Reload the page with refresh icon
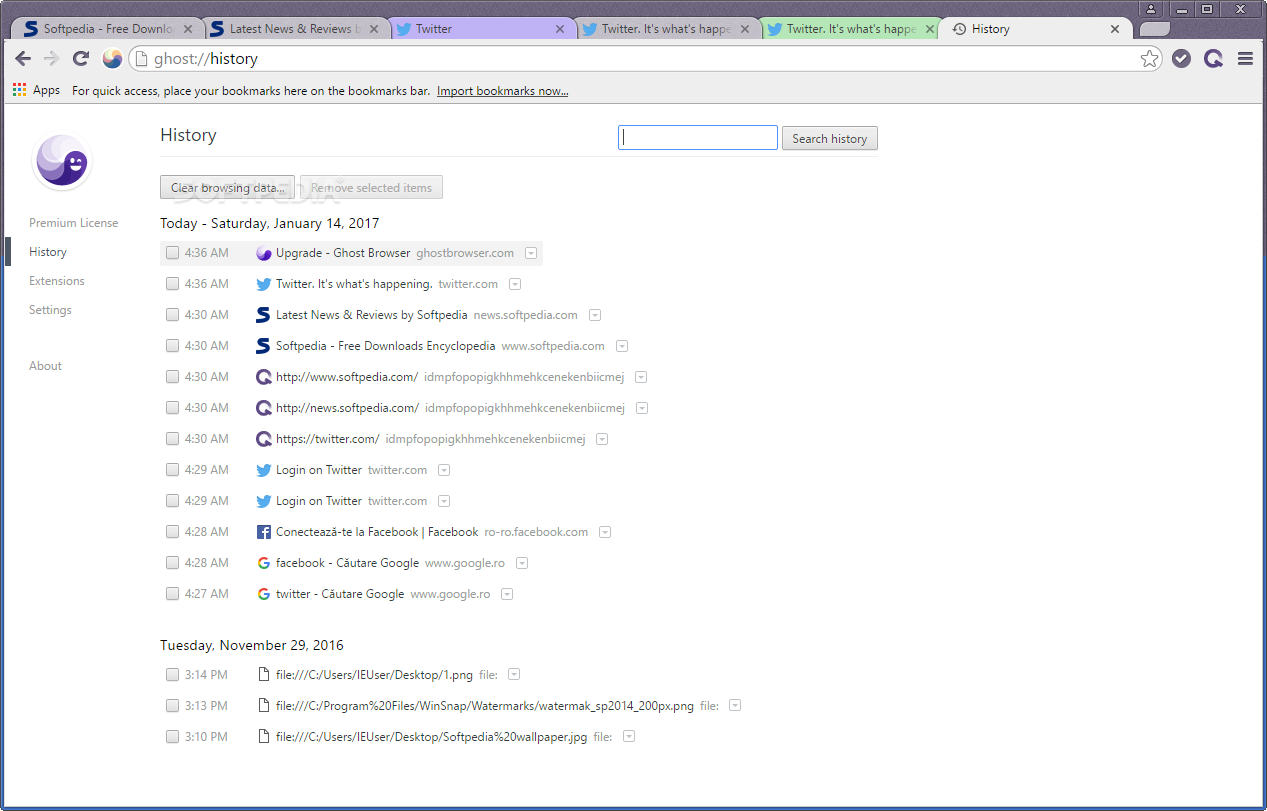The height and width of the screenshot is (811, 1267). click(x=81, y=59)
